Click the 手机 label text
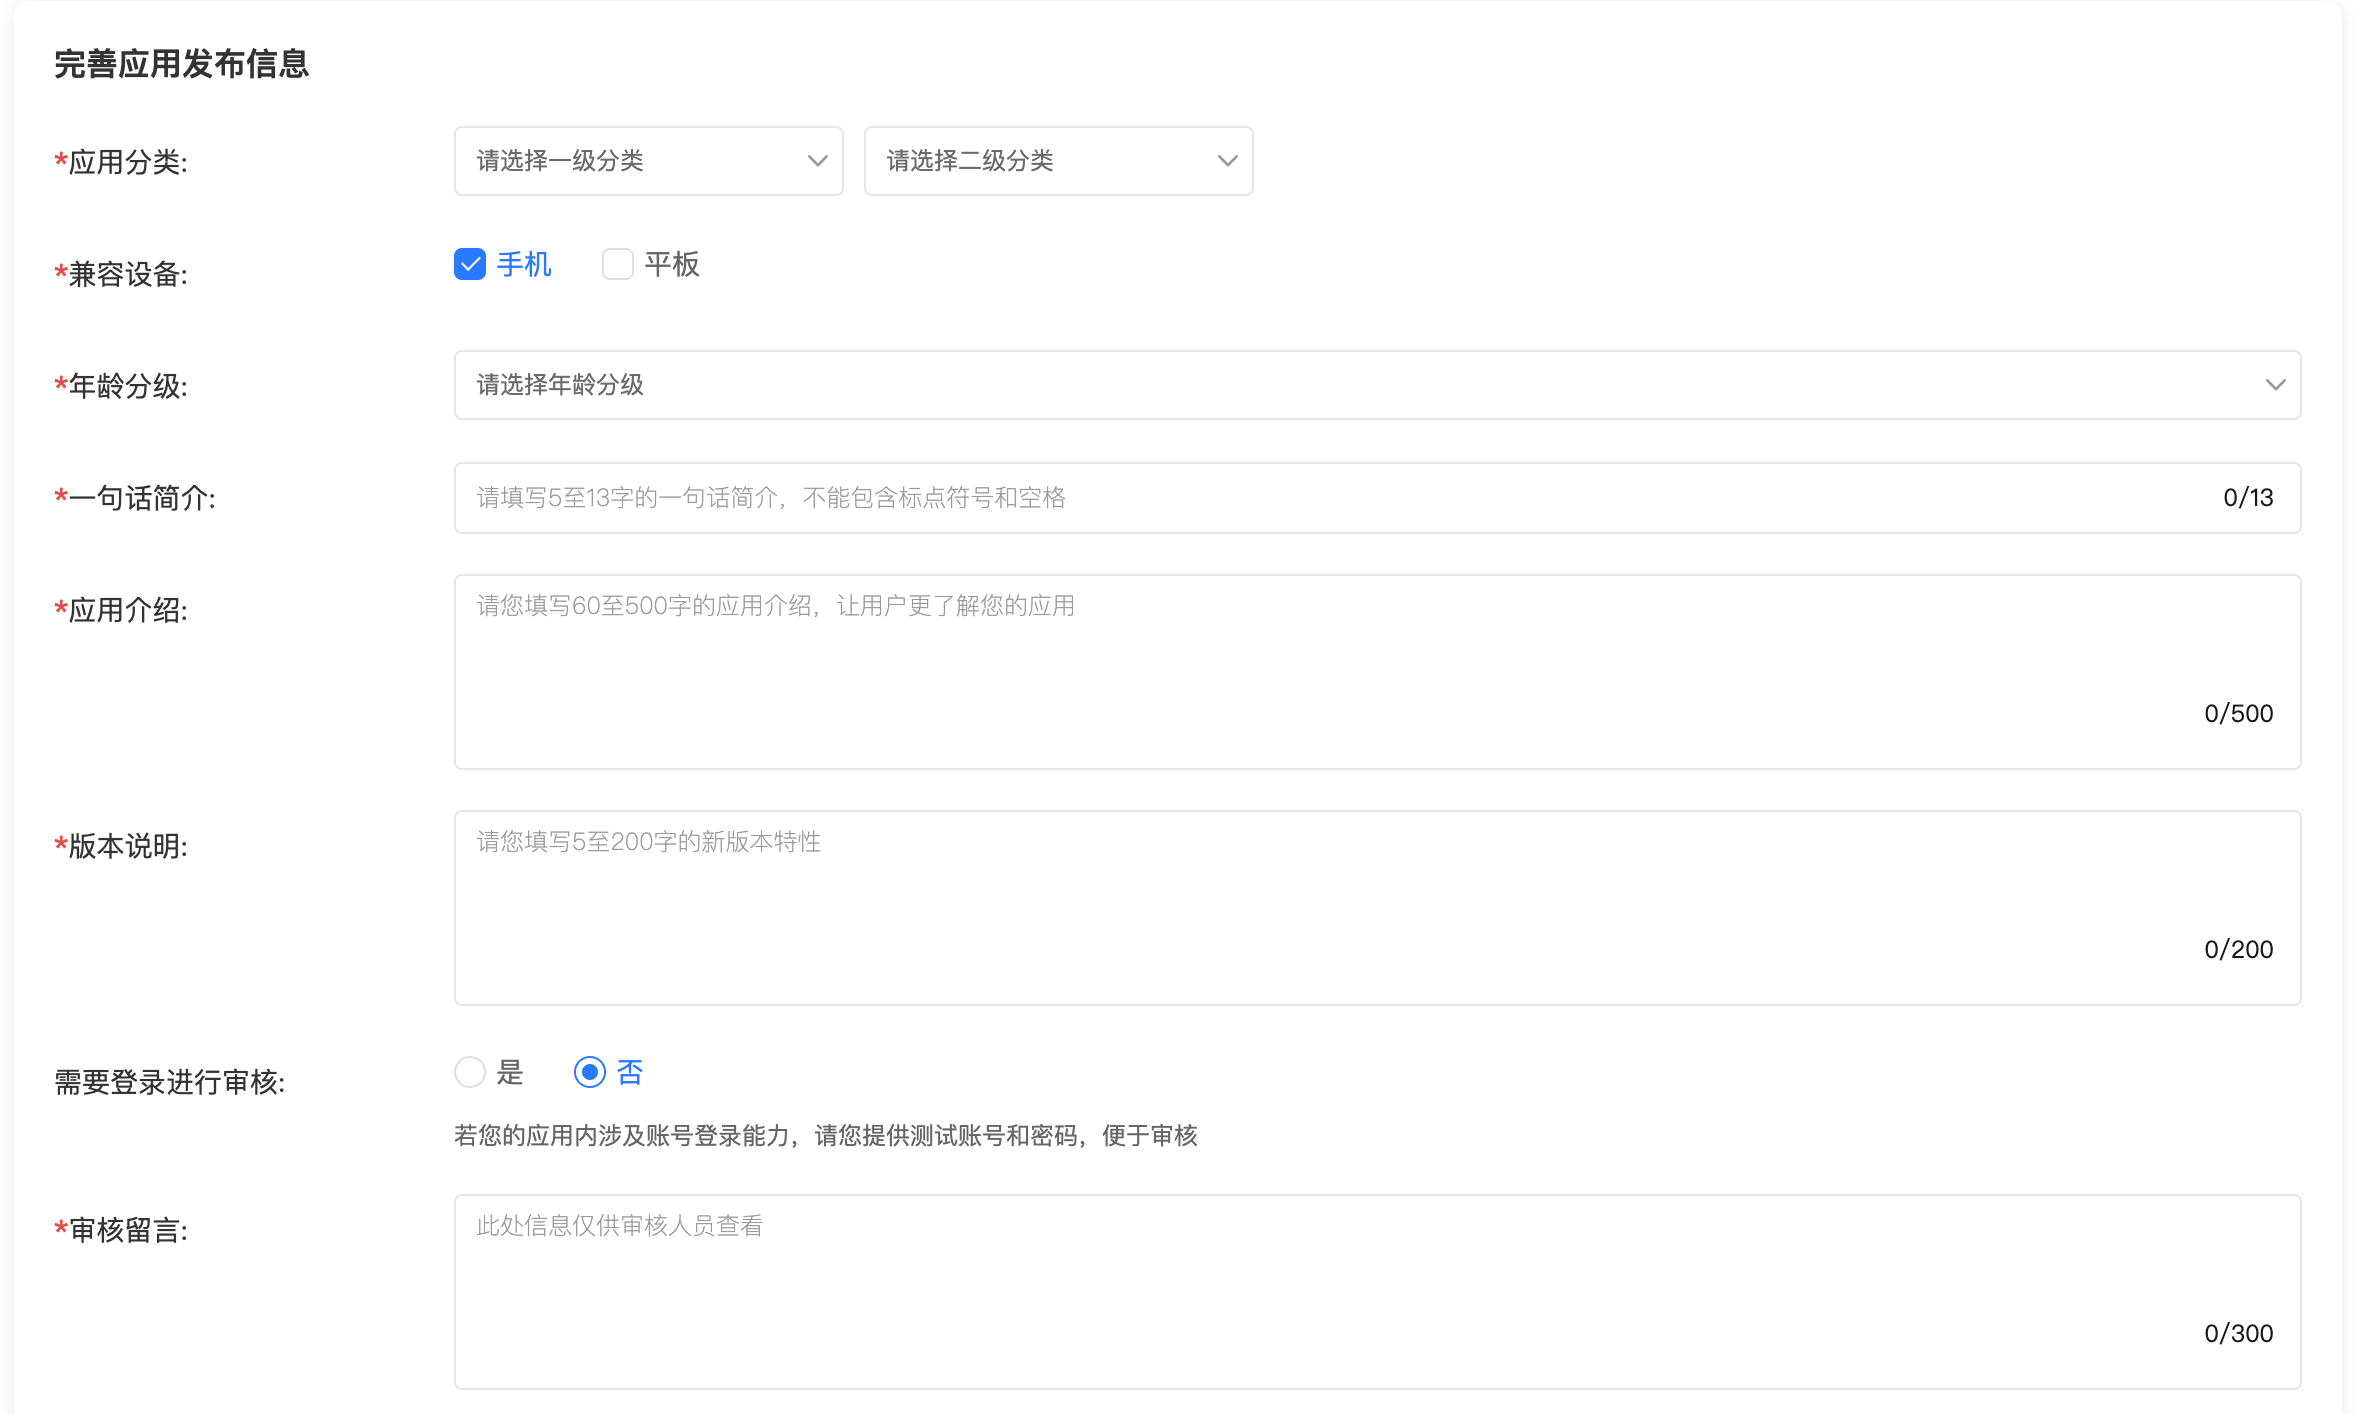This screenshot has width=2364, height=1414. [524, 265]
